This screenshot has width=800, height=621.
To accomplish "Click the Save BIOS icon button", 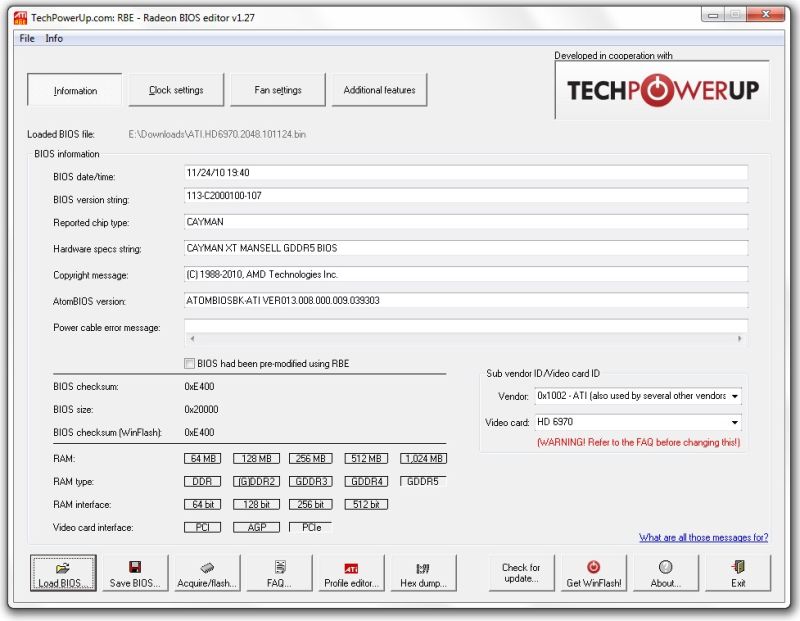I will (133, 572).
